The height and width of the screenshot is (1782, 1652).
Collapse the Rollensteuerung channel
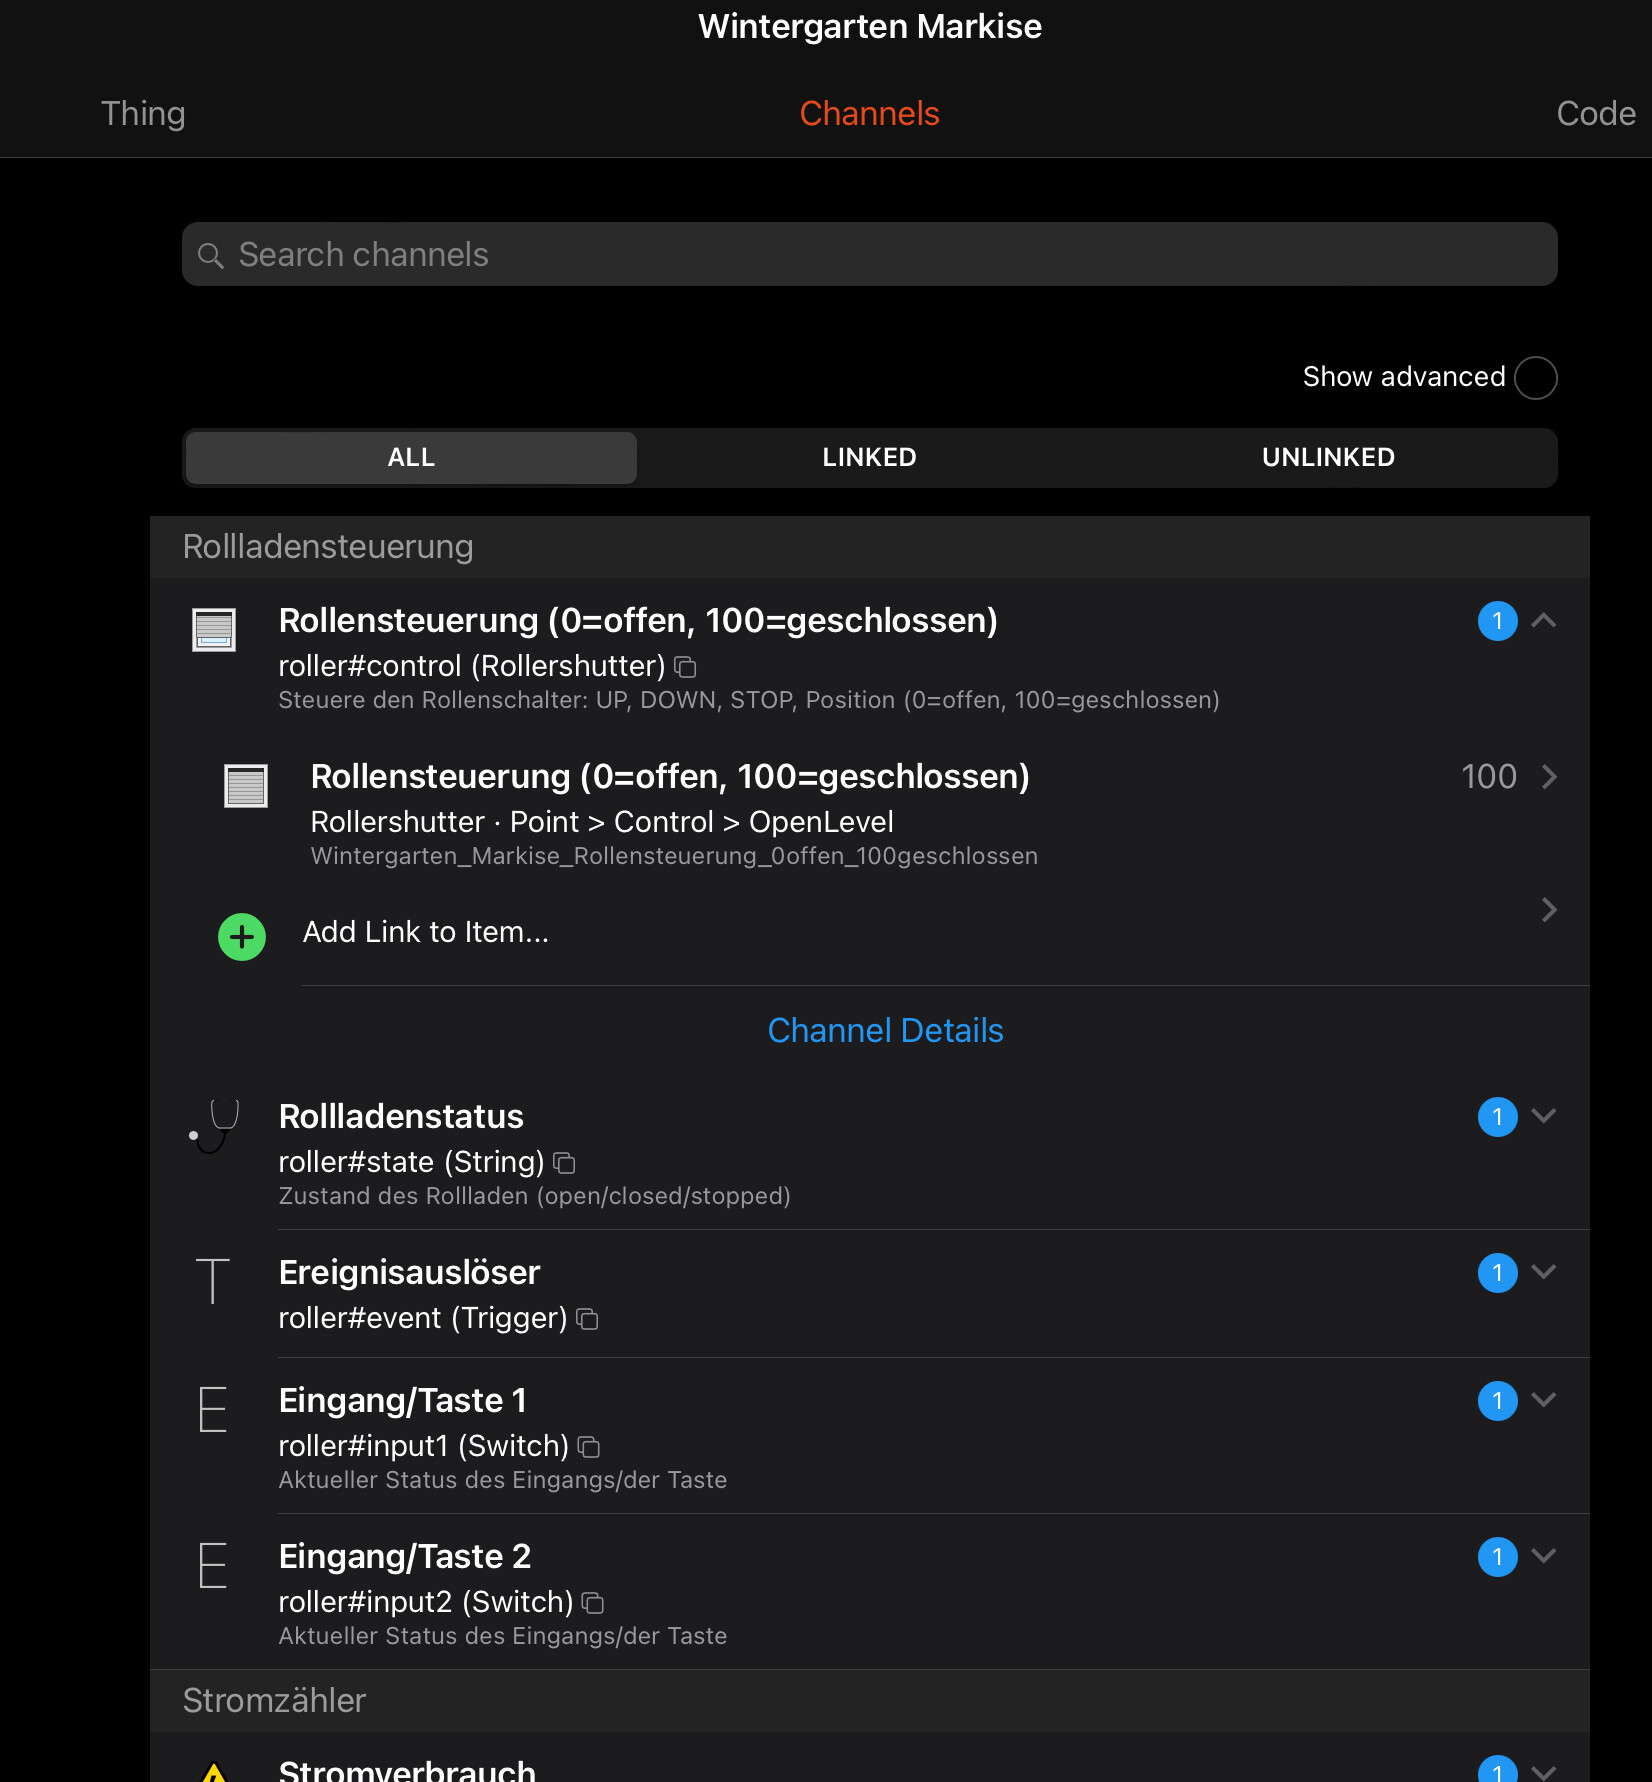tap(1544, 621)
